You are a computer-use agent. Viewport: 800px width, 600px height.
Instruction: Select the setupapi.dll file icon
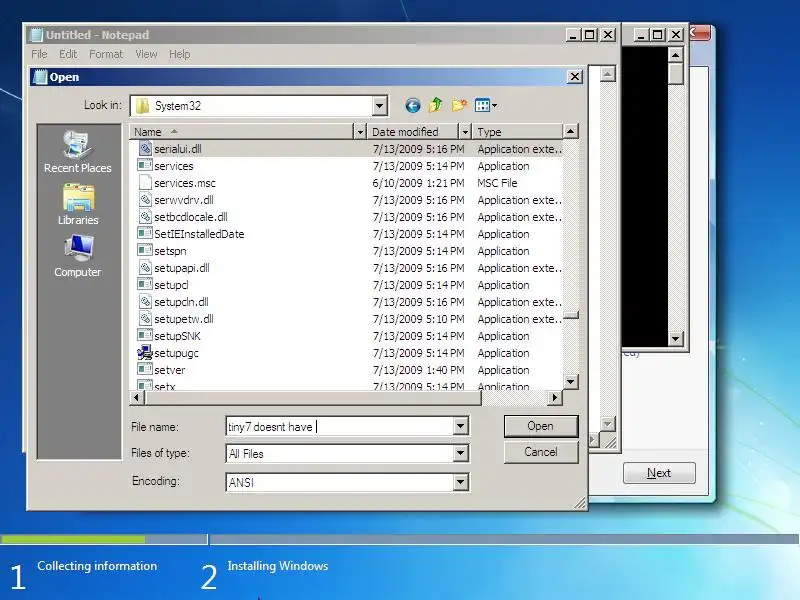145,267
